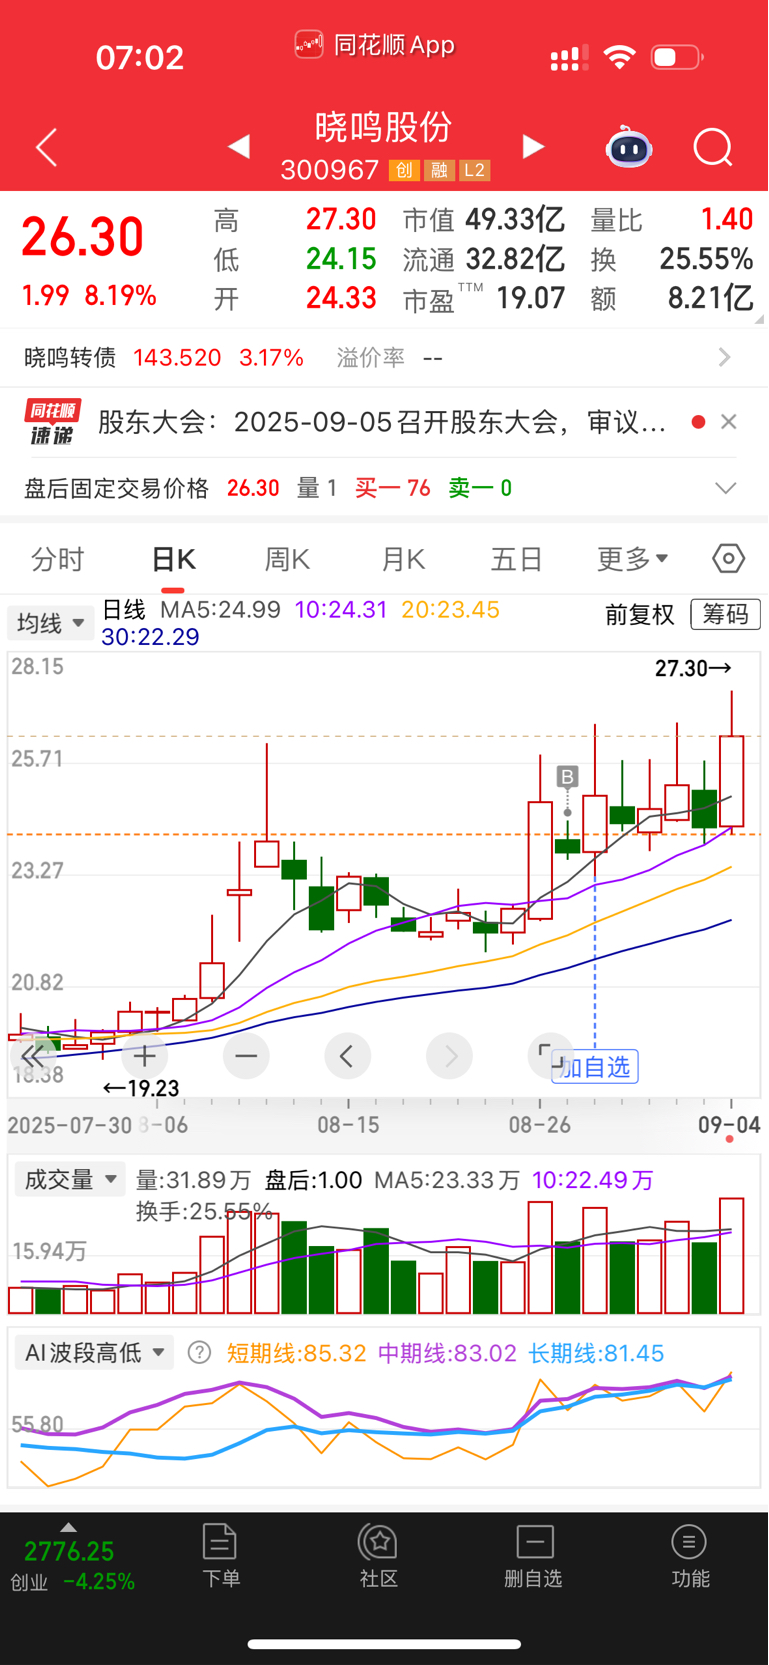Zoom out chart with minus button
This screenshot has width=769, height=1665.
click(x=246, y=1056)
